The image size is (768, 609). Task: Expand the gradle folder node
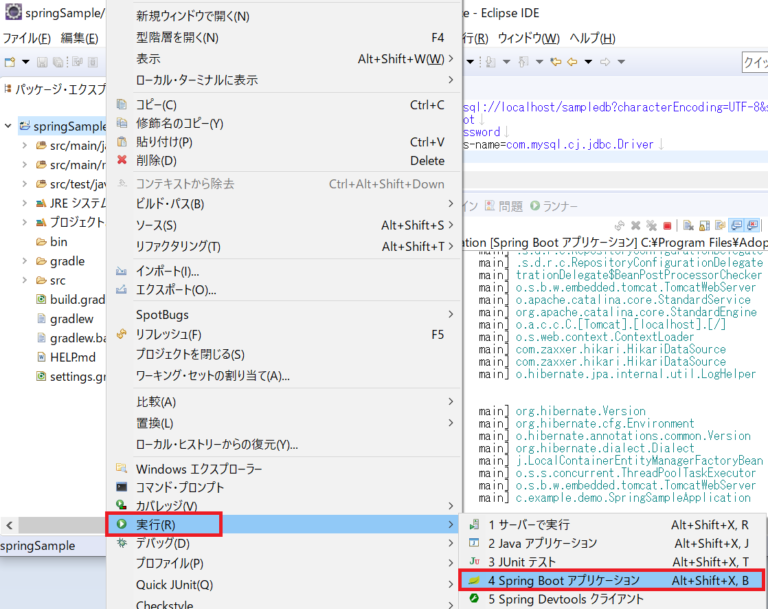pos(24,261)
